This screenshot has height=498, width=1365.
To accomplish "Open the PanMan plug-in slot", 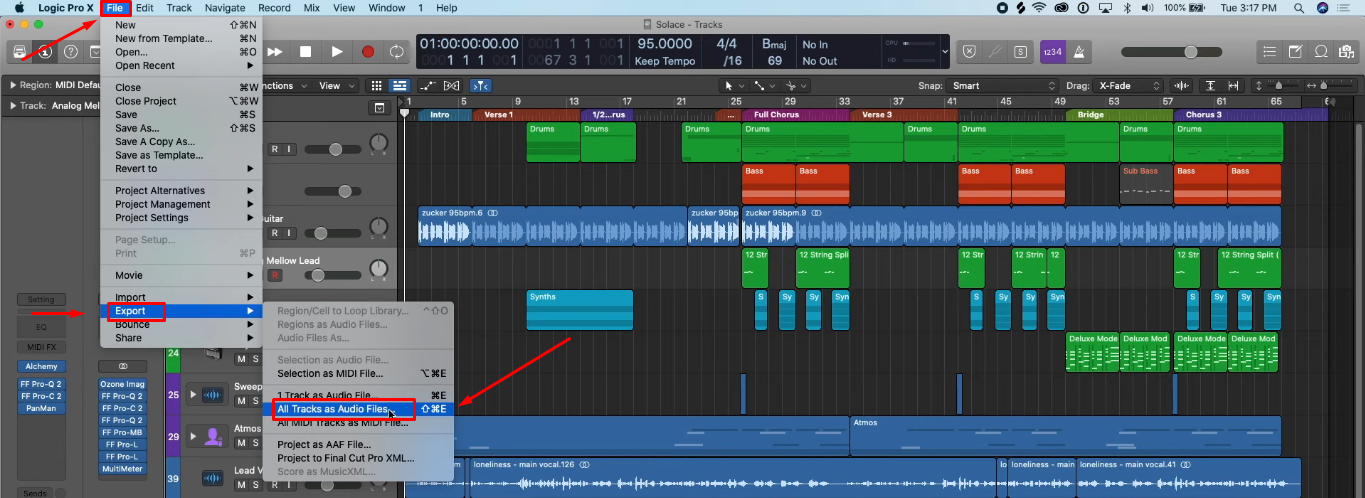I will pos(41,408).
